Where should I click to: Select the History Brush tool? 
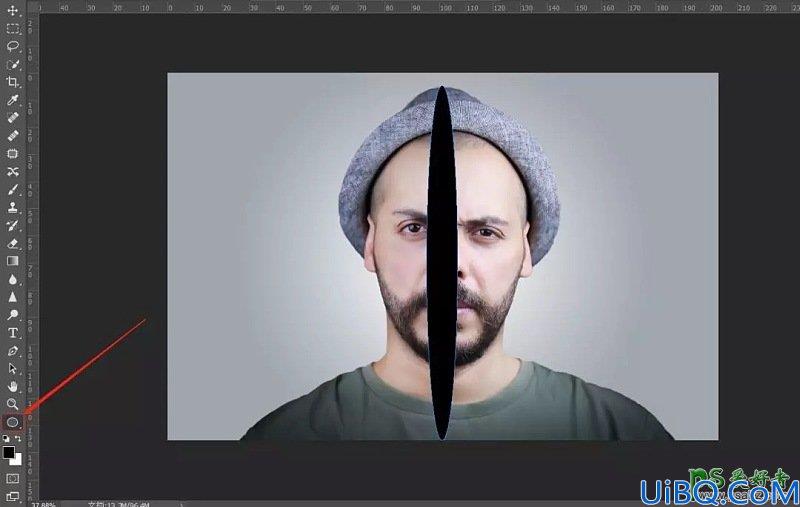[x=13, y=225]
